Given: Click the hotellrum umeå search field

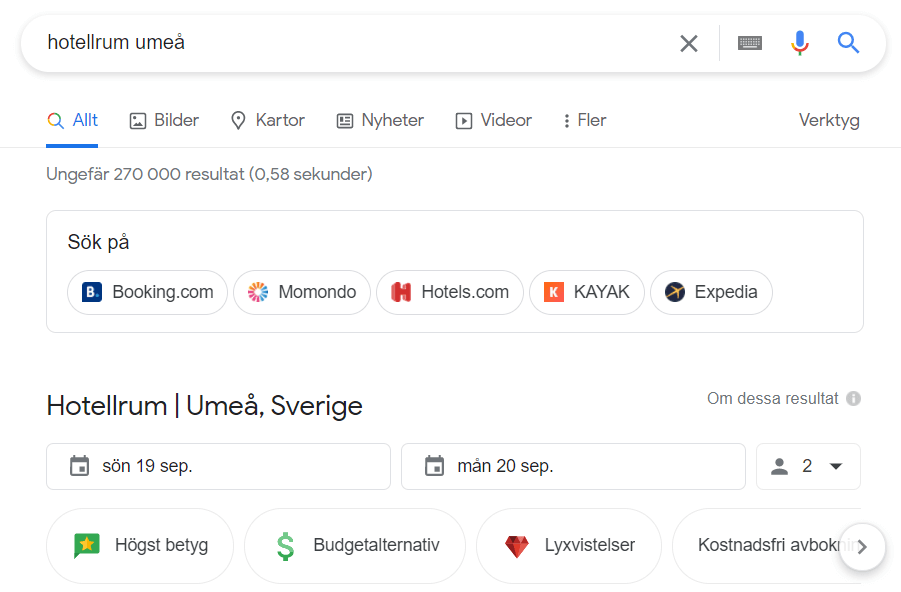Looking at the screenshot, I should [x=350, y=43].
